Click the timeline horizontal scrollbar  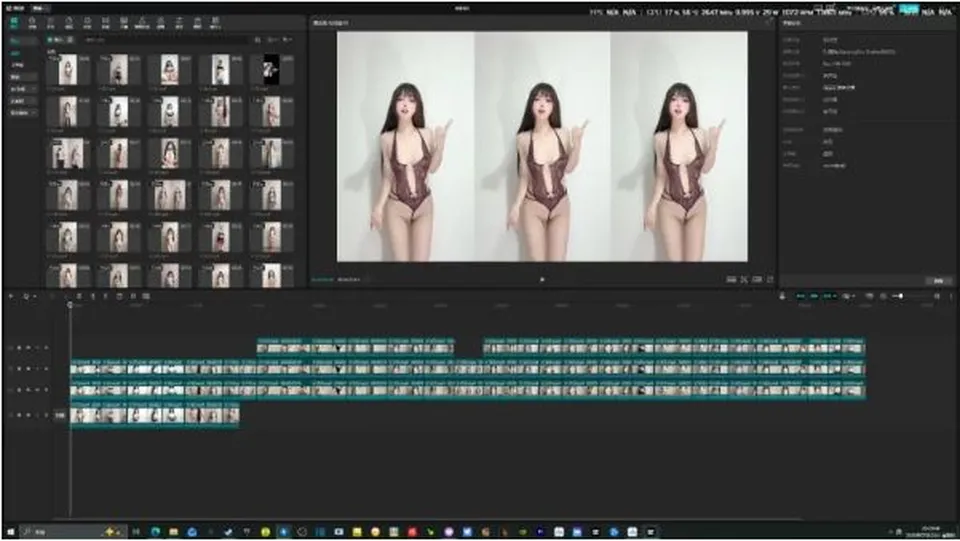click(429, 519)
